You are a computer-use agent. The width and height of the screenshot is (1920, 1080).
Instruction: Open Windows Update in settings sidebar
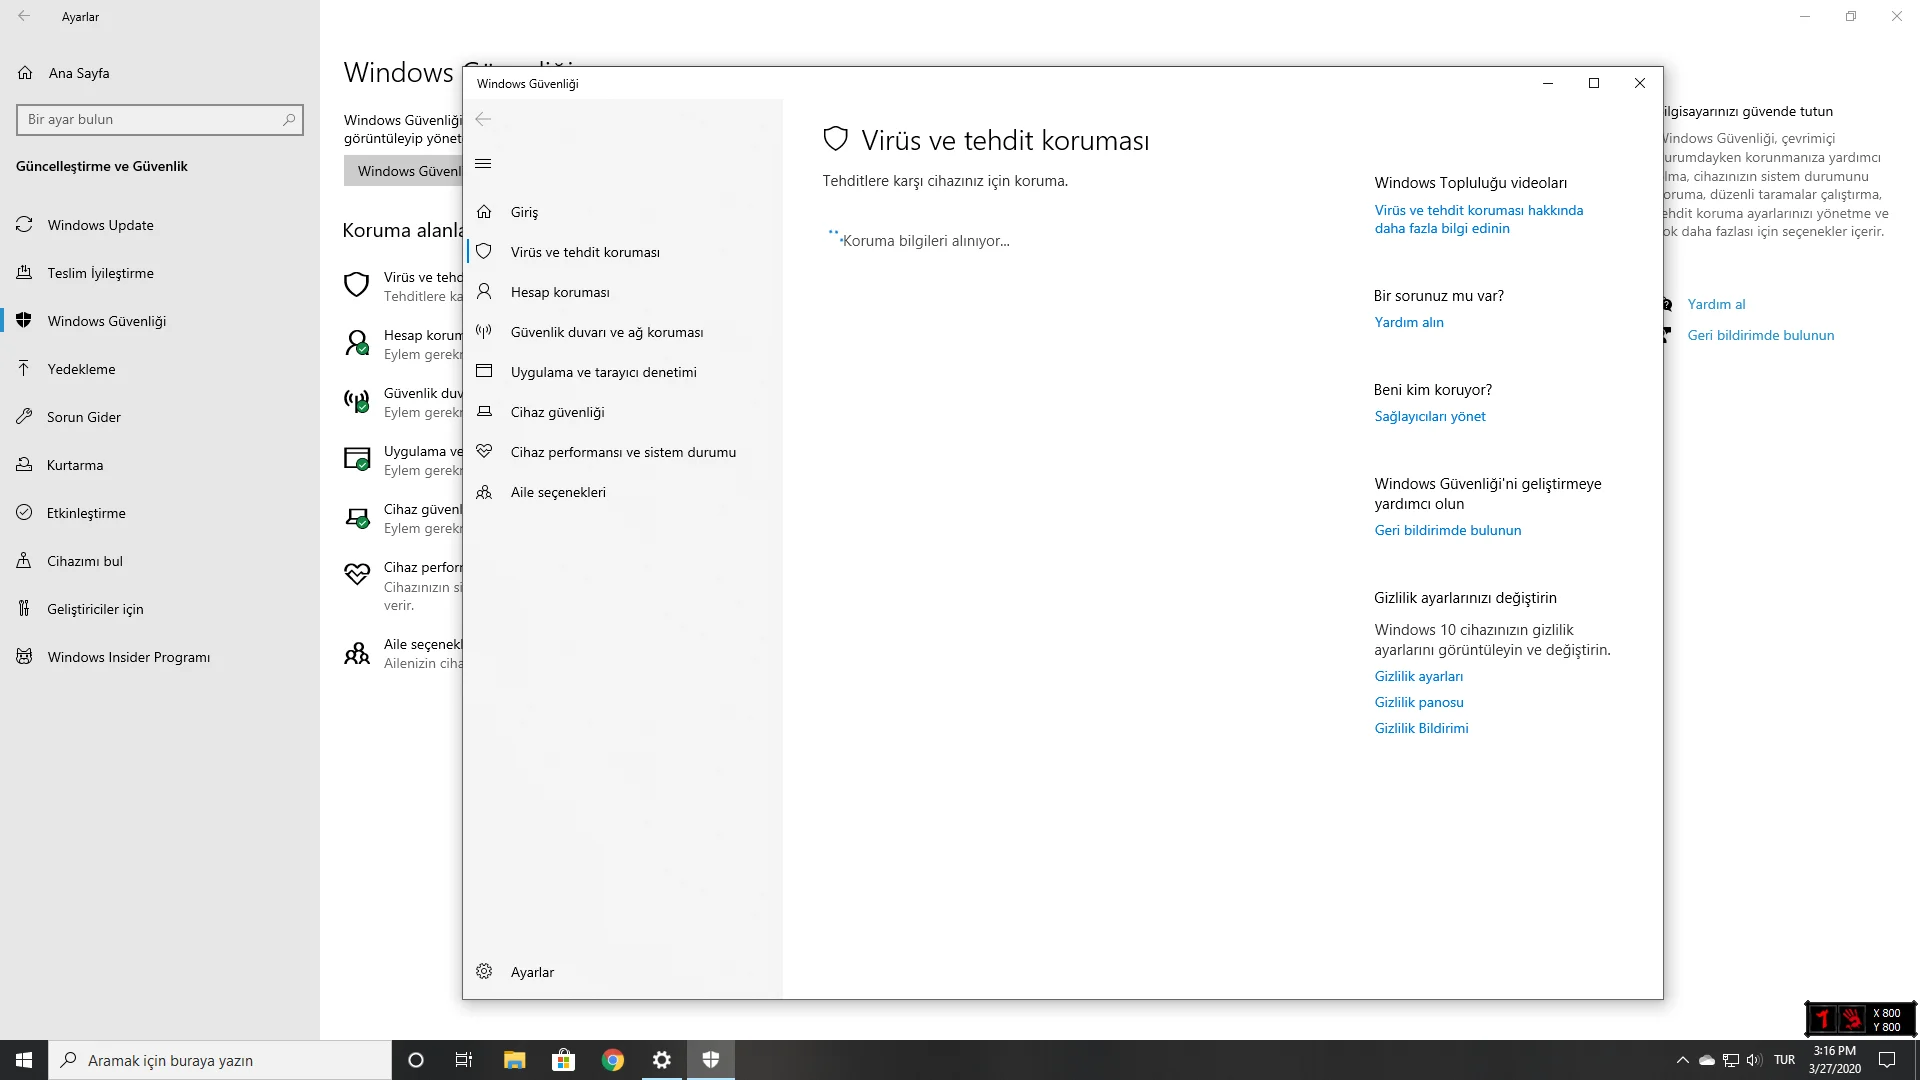(x=100, y=225)
